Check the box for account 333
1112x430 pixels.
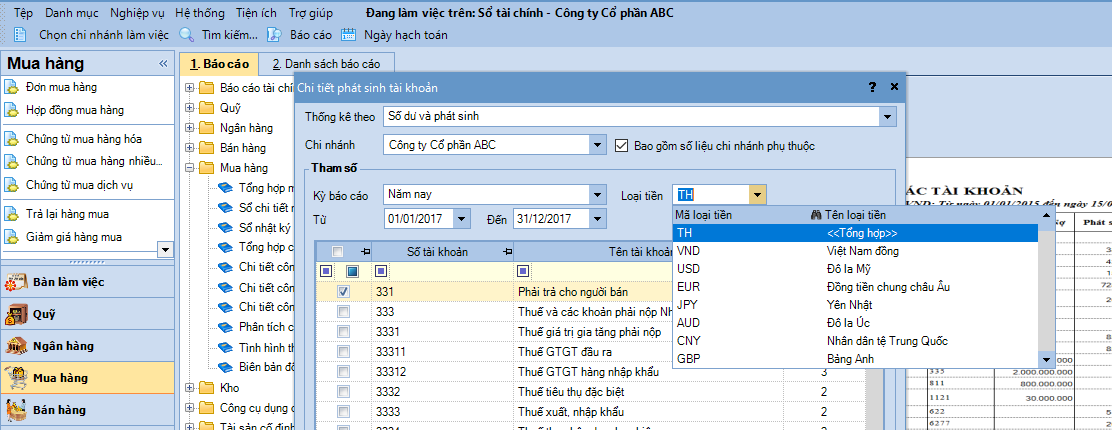(344, 313)
